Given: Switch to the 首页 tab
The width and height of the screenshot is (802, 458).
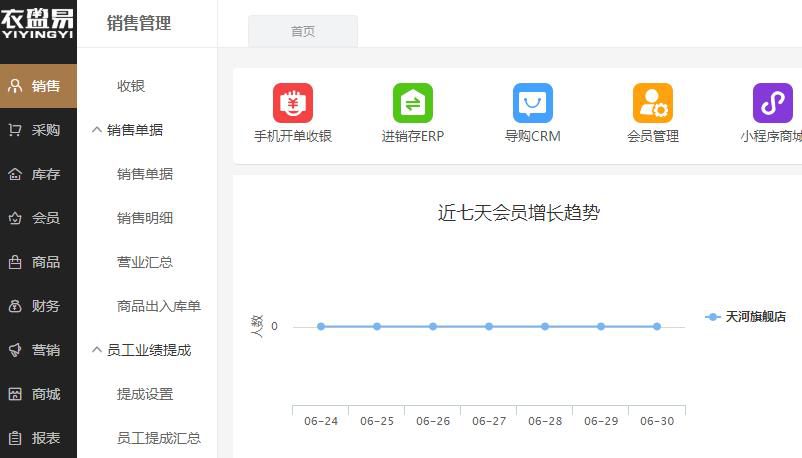Looking at the screenshot, I should [303, 31].
